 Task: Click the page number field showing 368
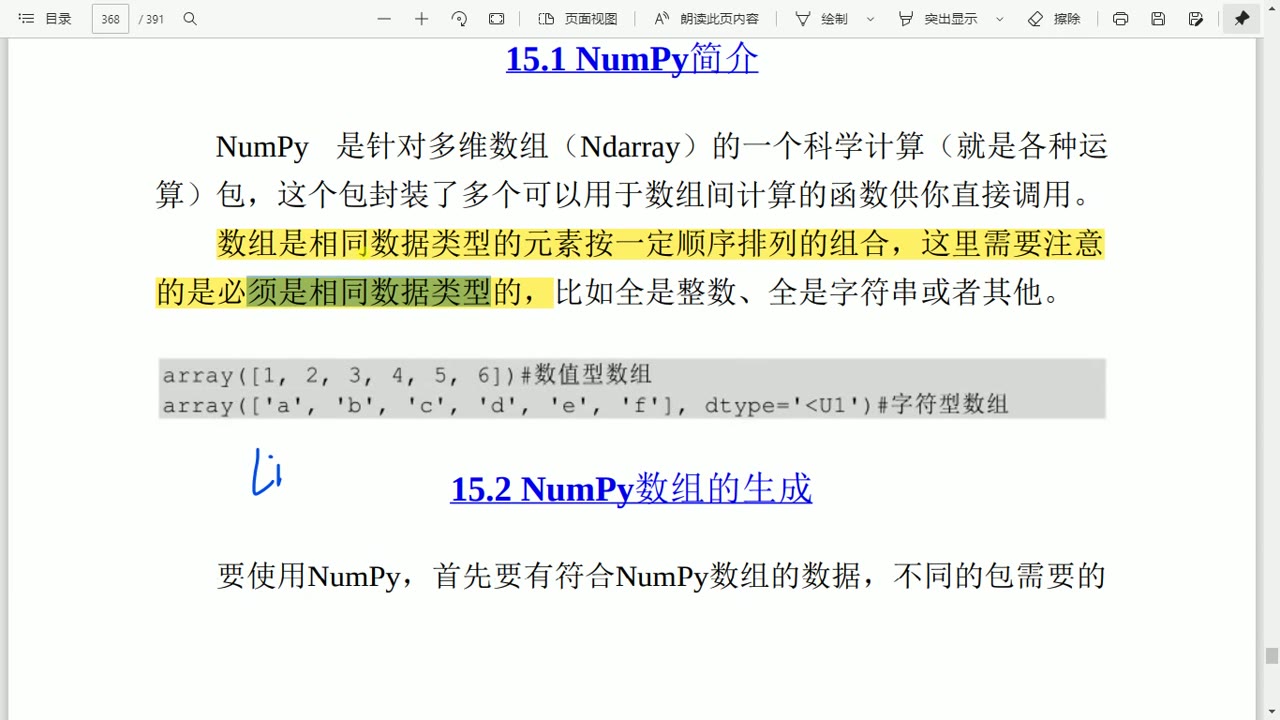point(110,19)
